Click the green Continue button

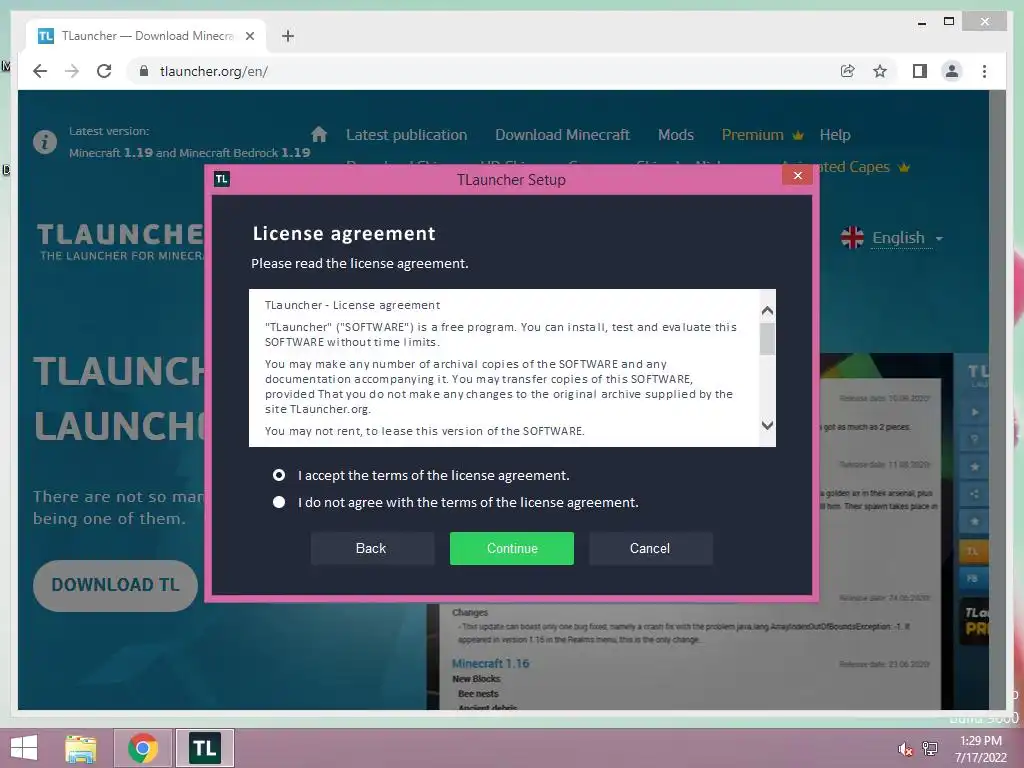(x=511, y=548)
